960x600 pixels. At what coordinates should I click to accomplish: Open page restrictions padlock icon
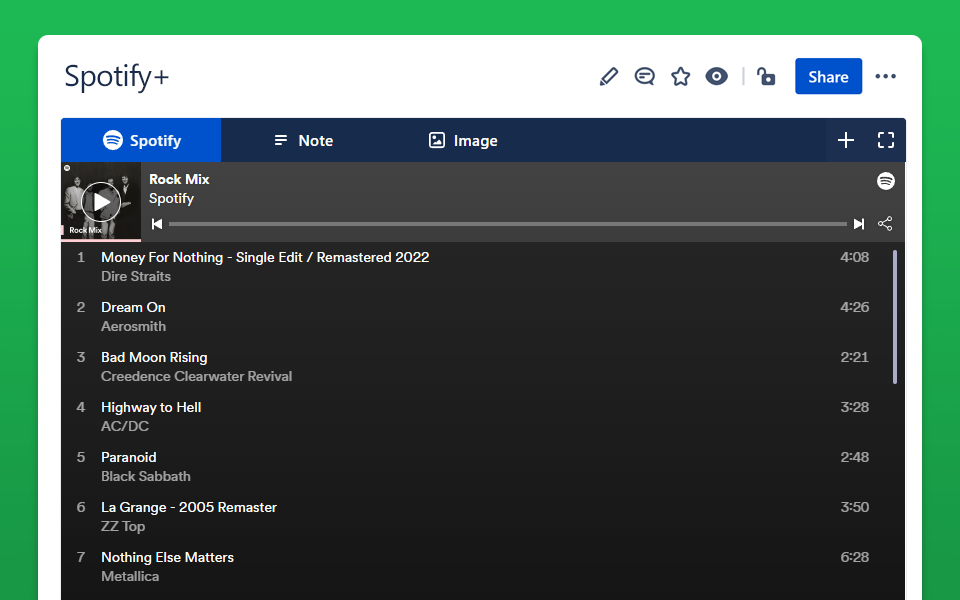766,77
